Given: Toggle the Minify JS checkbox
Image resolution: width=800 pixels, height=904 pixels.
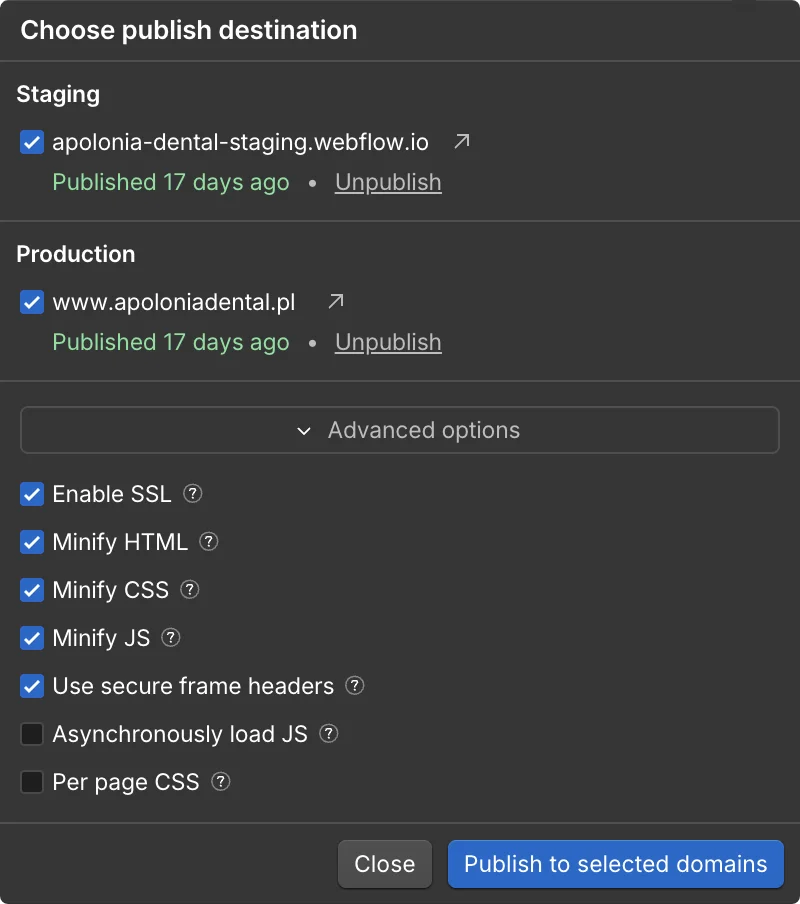Looking at the screenshot, I should (x=32, y=638).
